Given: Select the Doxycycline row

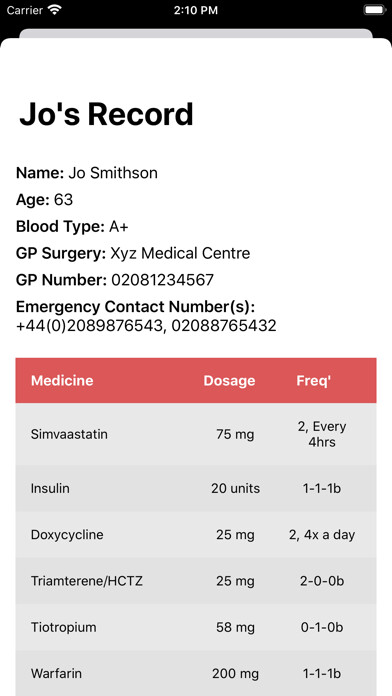Looking at the screenshot, I should click(196, 534).
